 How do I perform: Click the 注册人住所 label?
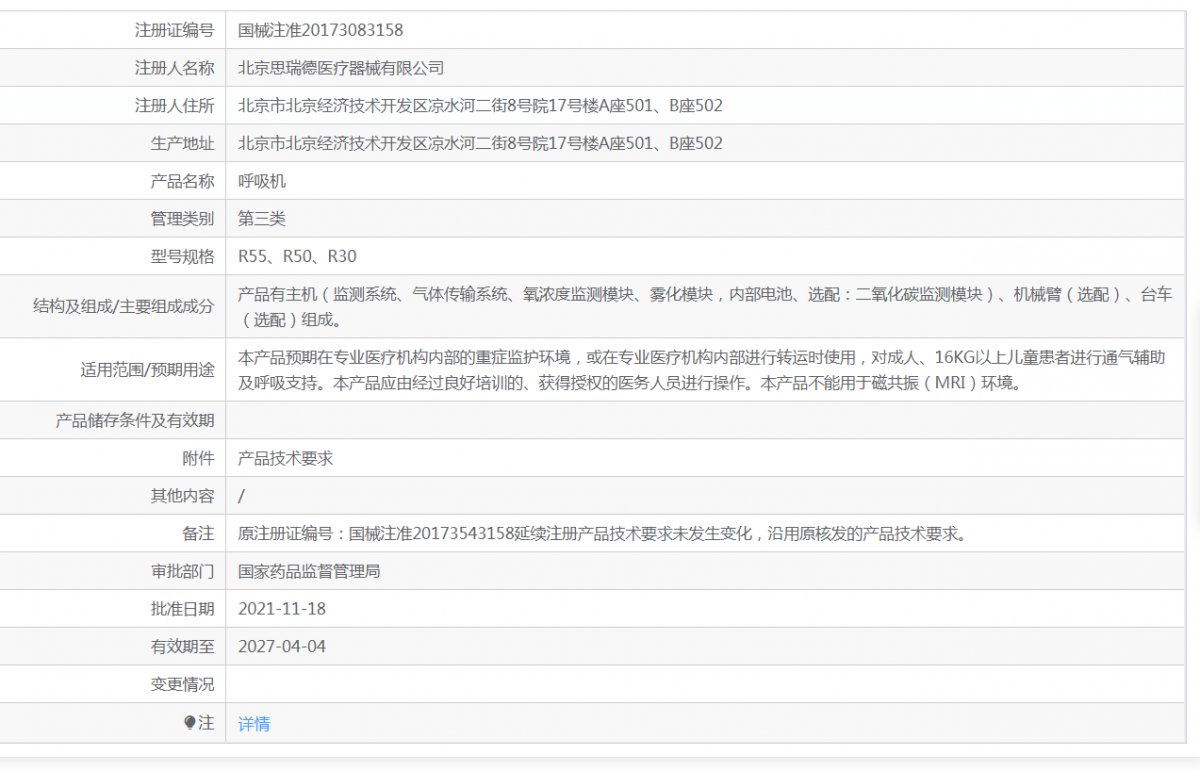click(x=174, y=106)
